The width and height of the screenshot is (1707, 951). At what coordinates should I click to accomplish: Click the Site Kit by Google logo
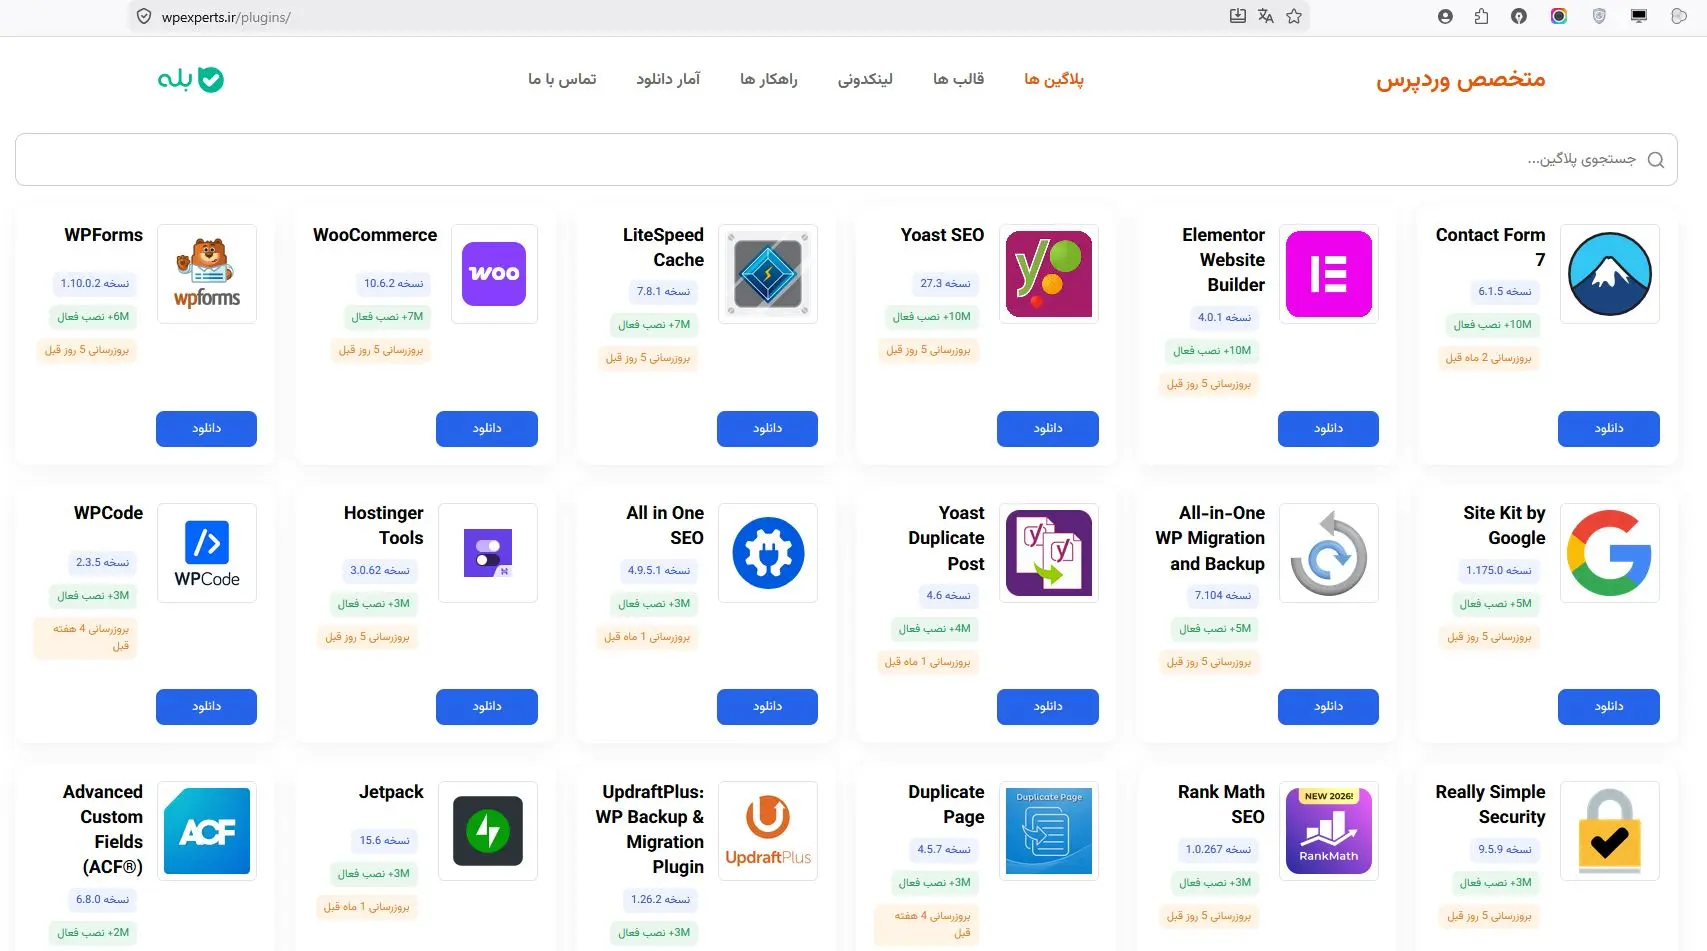click(x=1609, y=553)
